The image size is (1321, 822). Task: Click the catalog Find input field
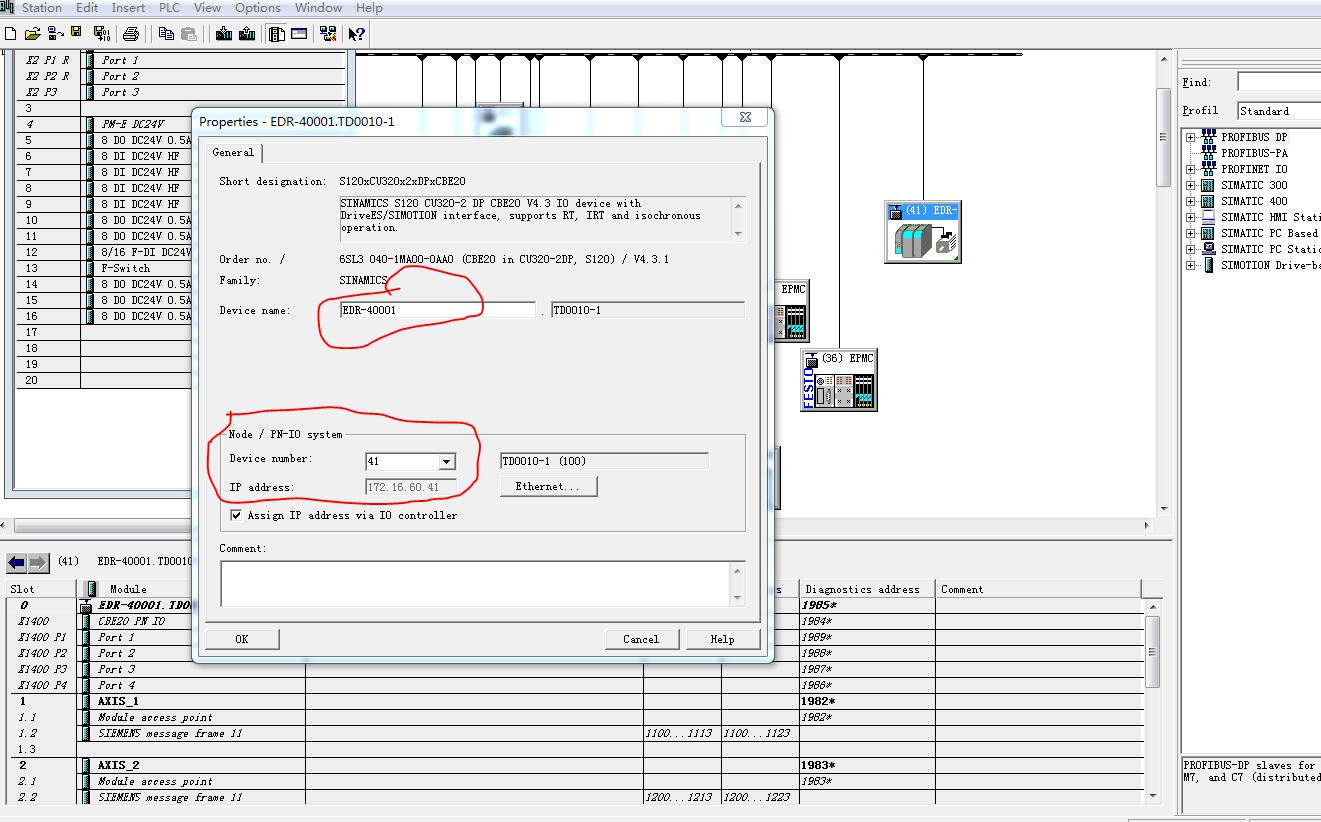point(1279,82)
